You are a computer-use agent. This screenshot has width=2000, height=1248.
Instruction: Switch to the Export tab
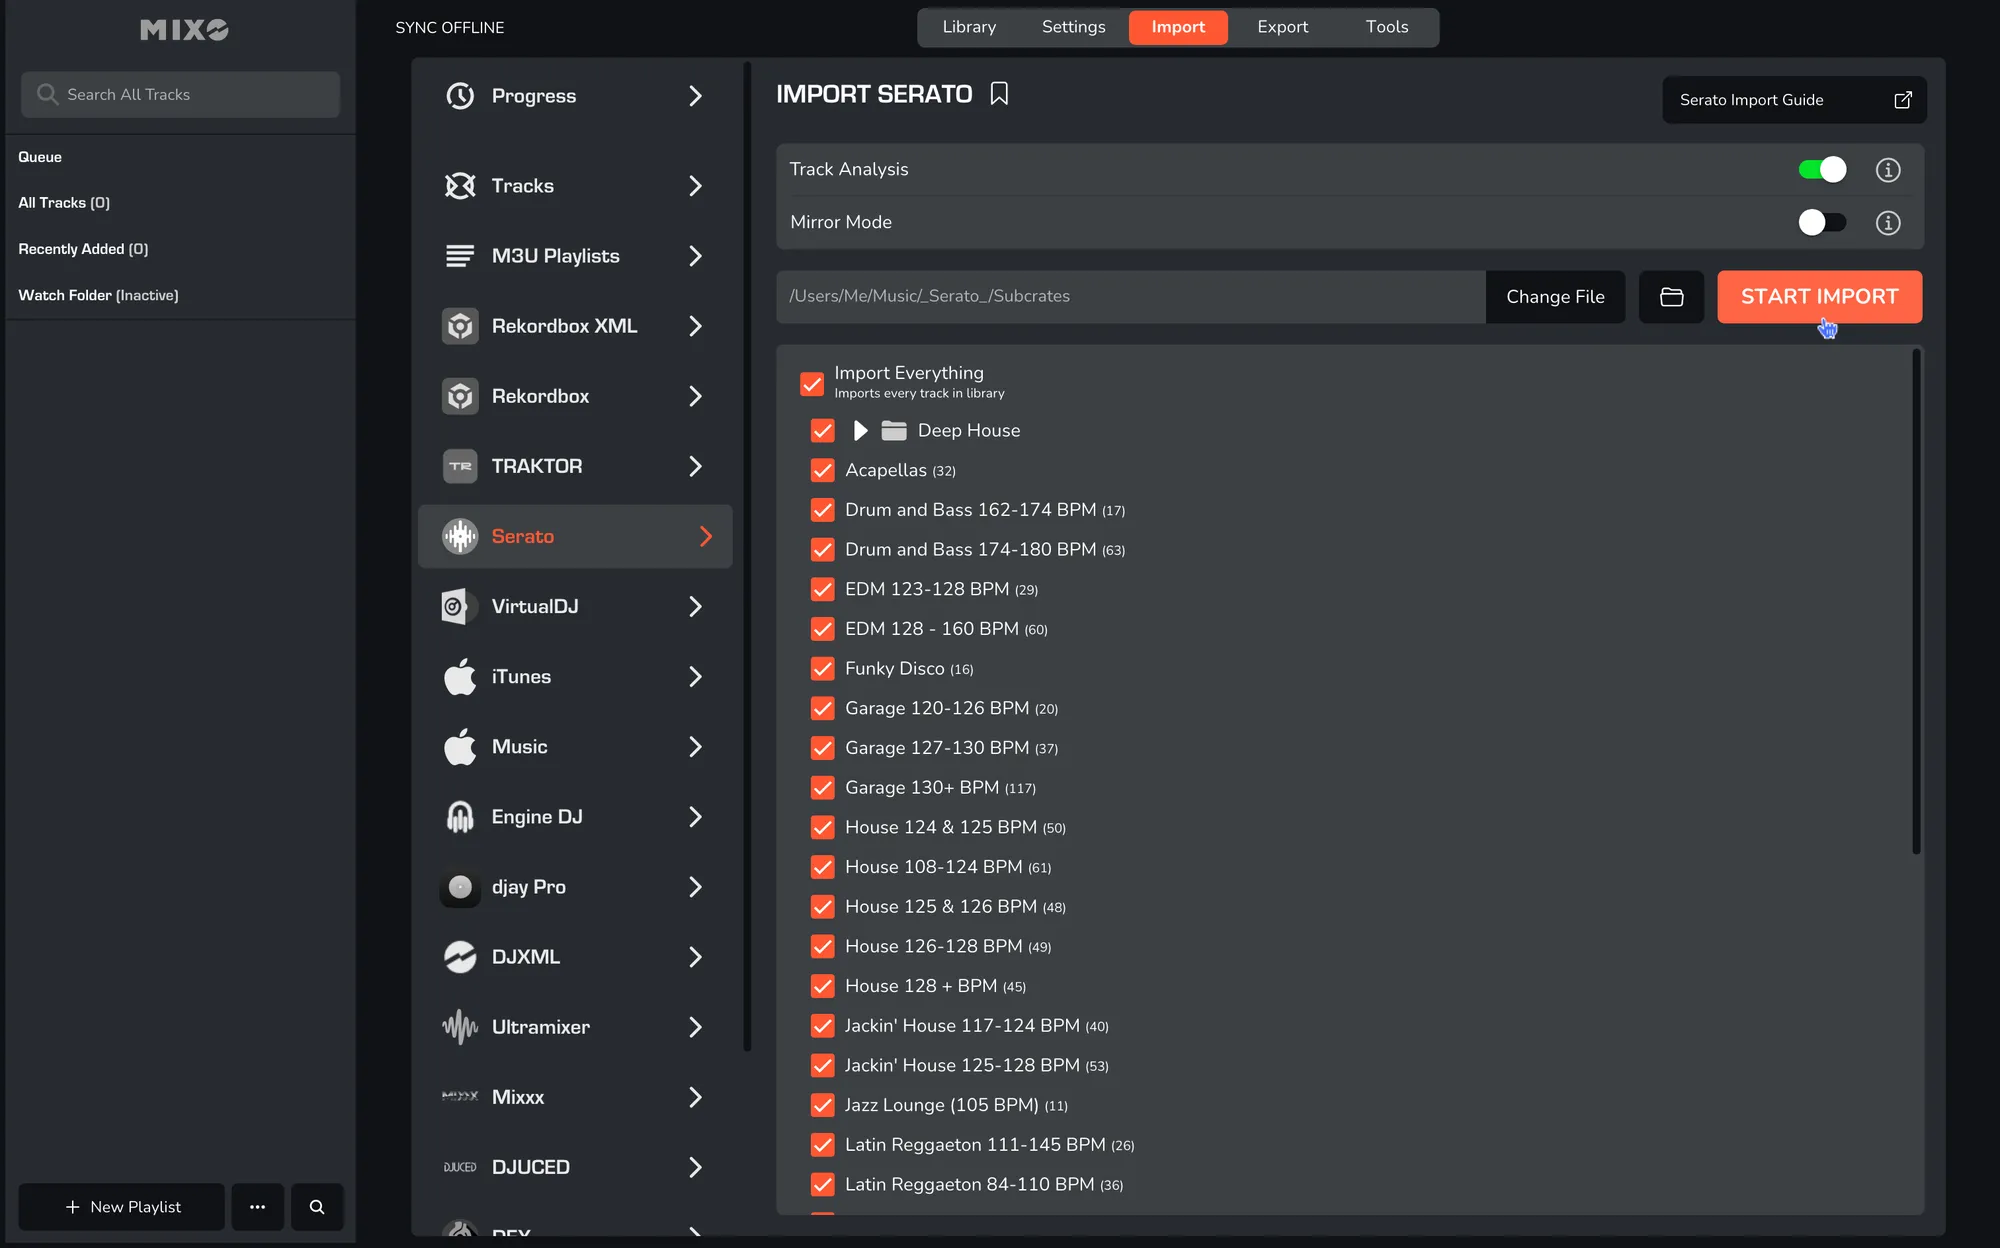(x=1282, y=27)
